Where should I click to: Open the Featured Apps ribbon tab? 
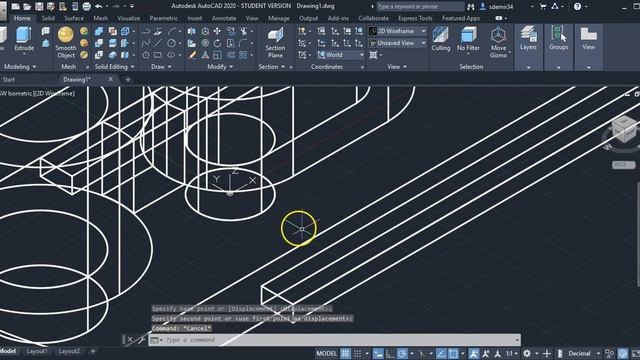461,18
